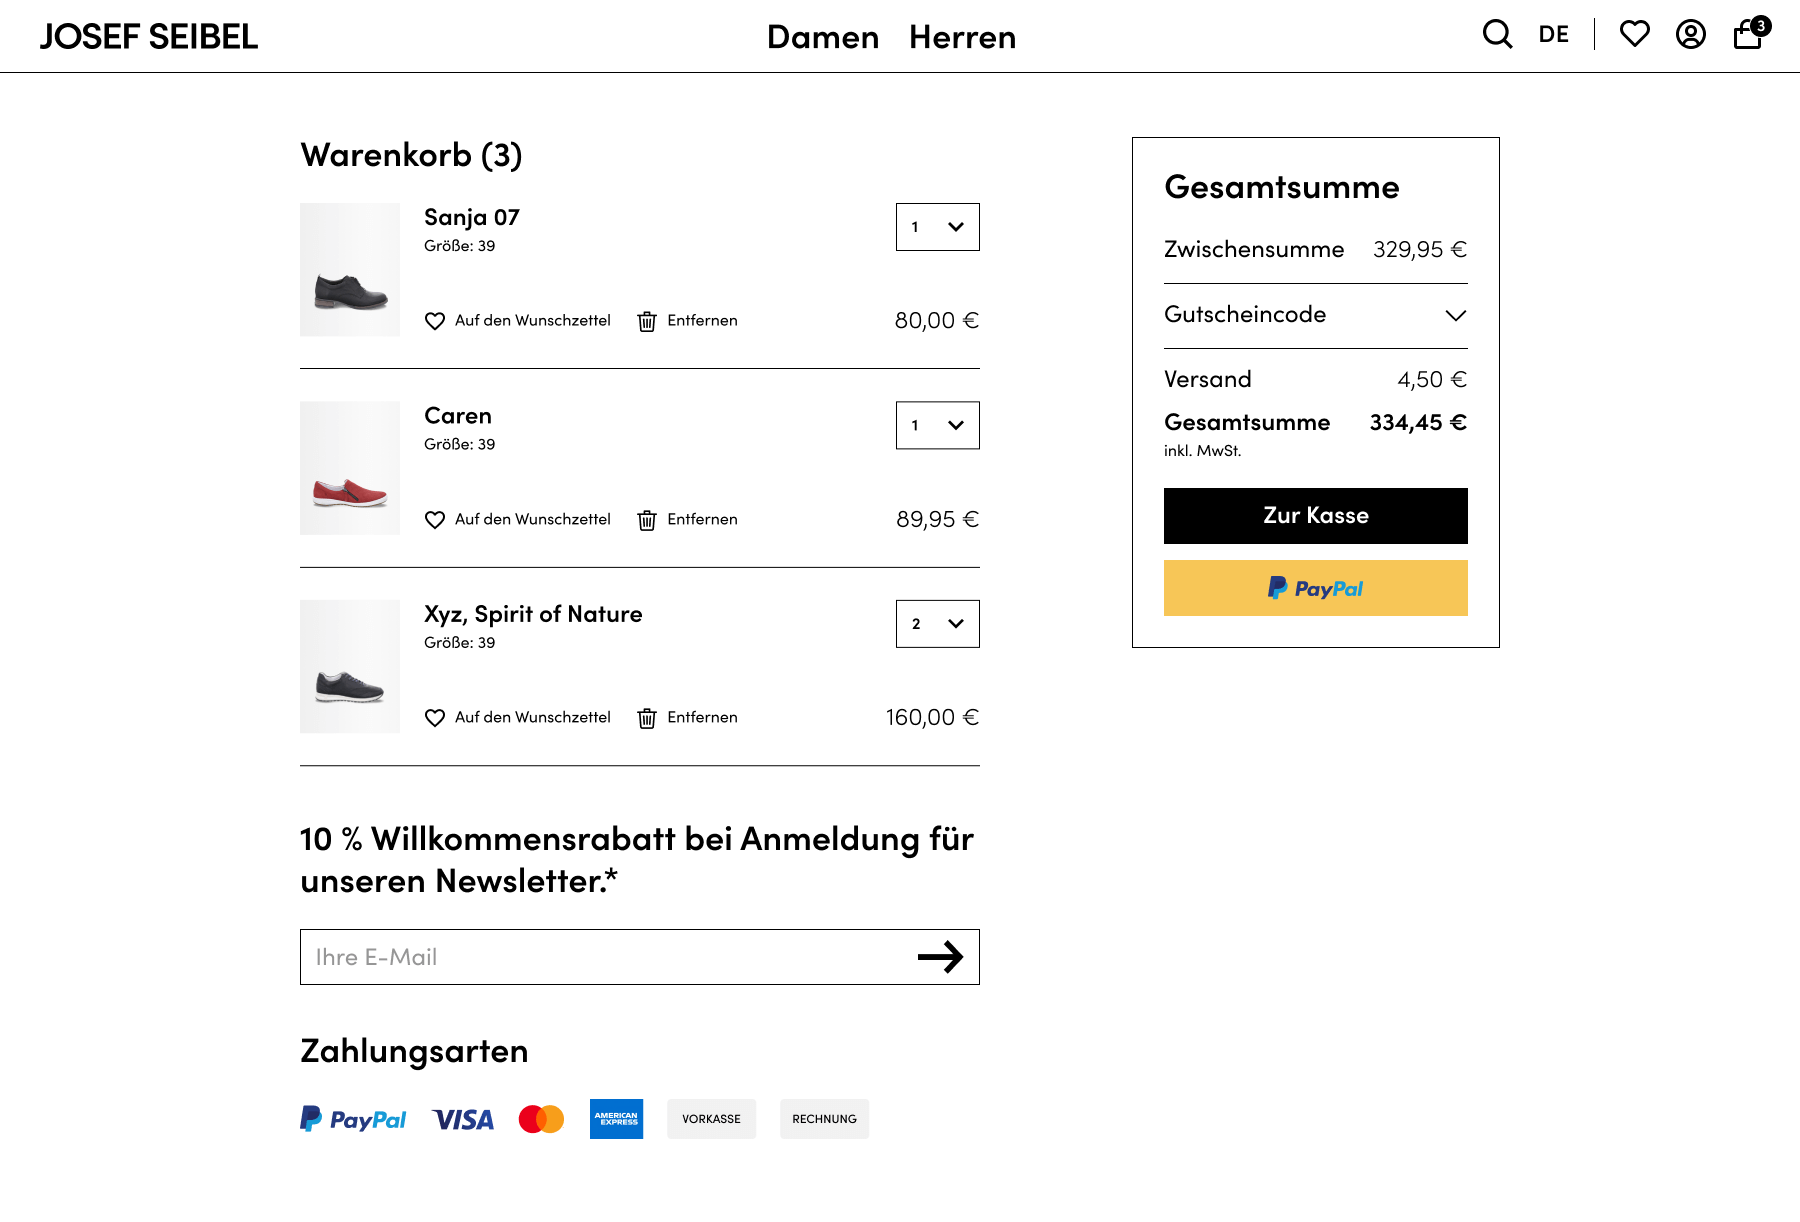Image resolution: width=1800 pixels, height=1222 pixels.
Task: Add Sanja 07 to the Wunschzettel
Action: click(x=532, y=321)
